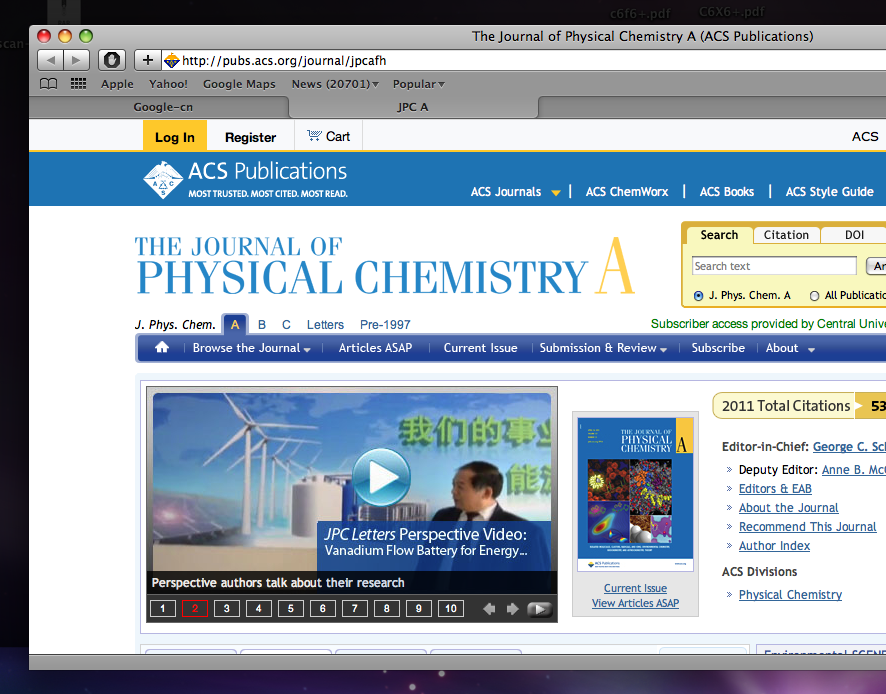Select carousel slide 1

[163, 609]
